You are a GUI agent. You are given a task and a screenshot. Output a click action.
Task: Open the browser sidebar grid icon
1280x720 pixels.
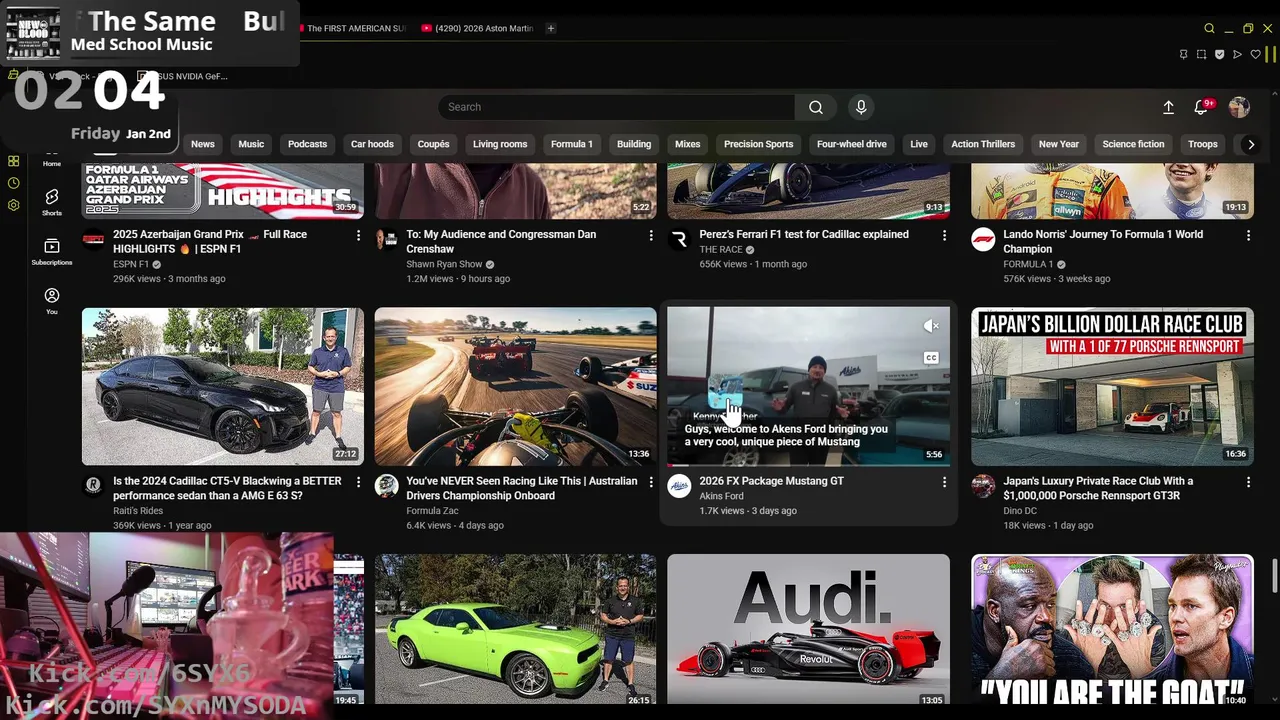(13, 161)
